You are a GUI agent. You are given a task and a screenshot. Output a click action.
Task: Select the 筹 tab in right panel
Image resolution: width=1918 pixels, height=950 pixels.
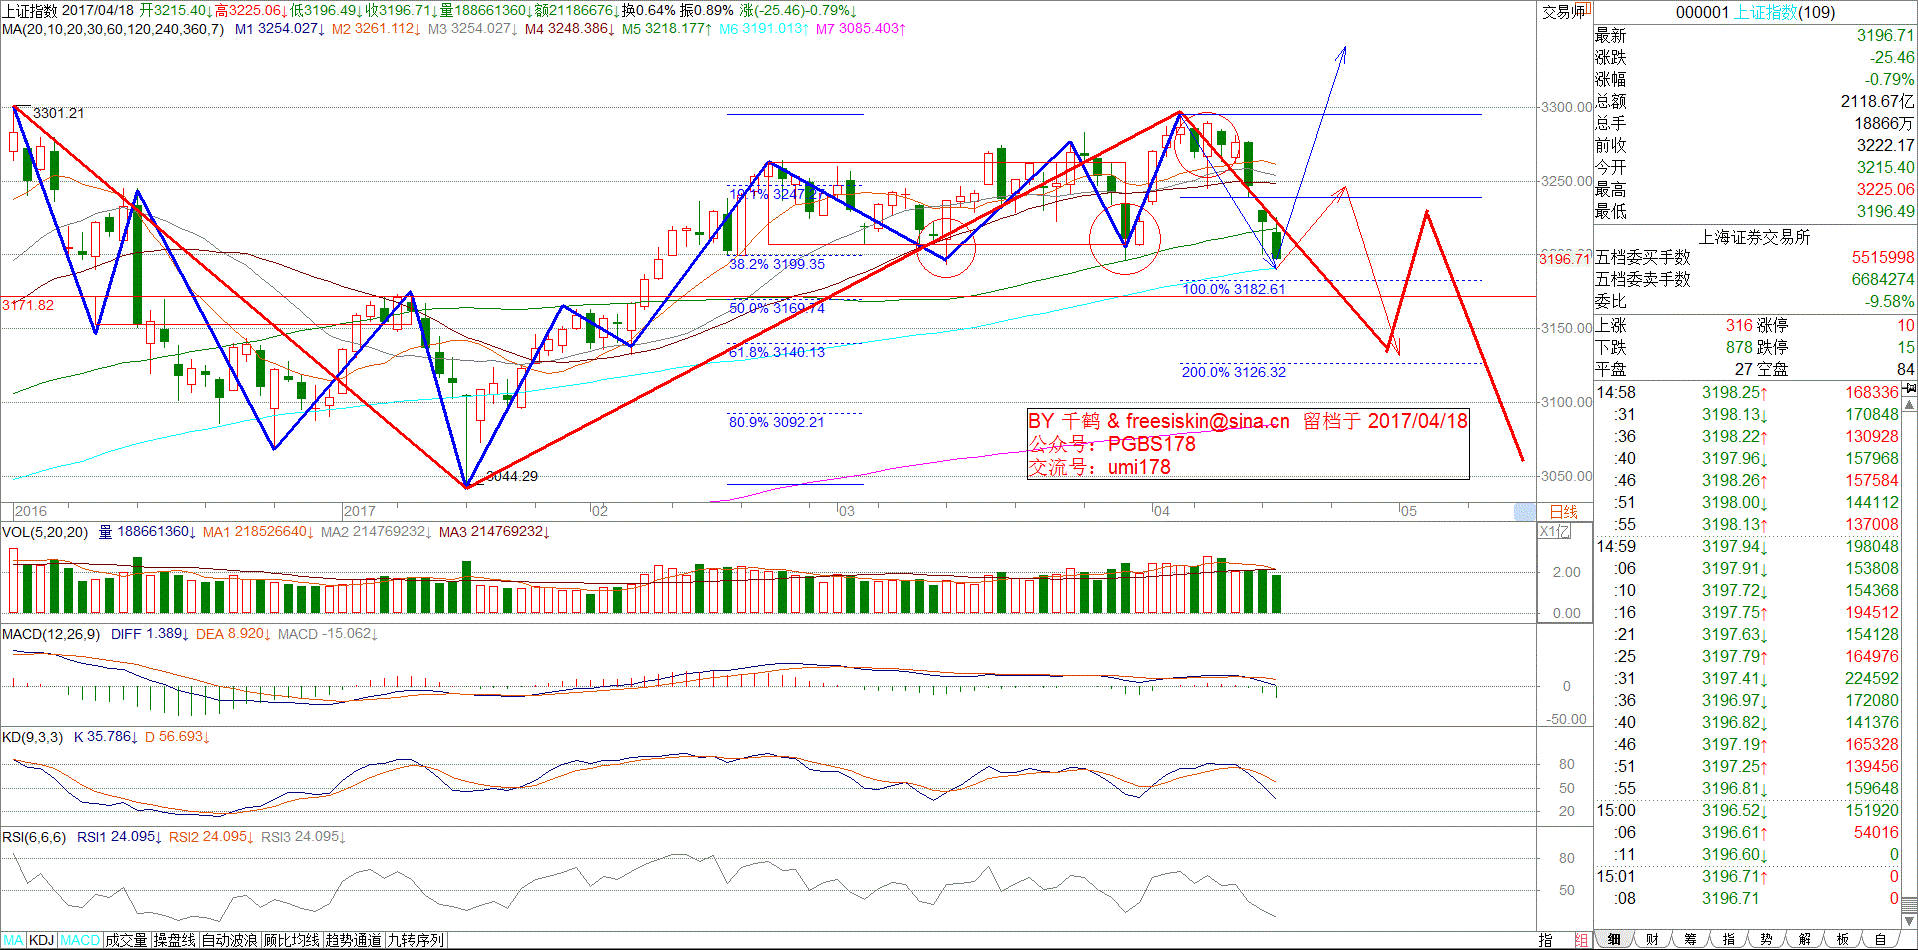pyautogui.click(x=1690, y=940)
